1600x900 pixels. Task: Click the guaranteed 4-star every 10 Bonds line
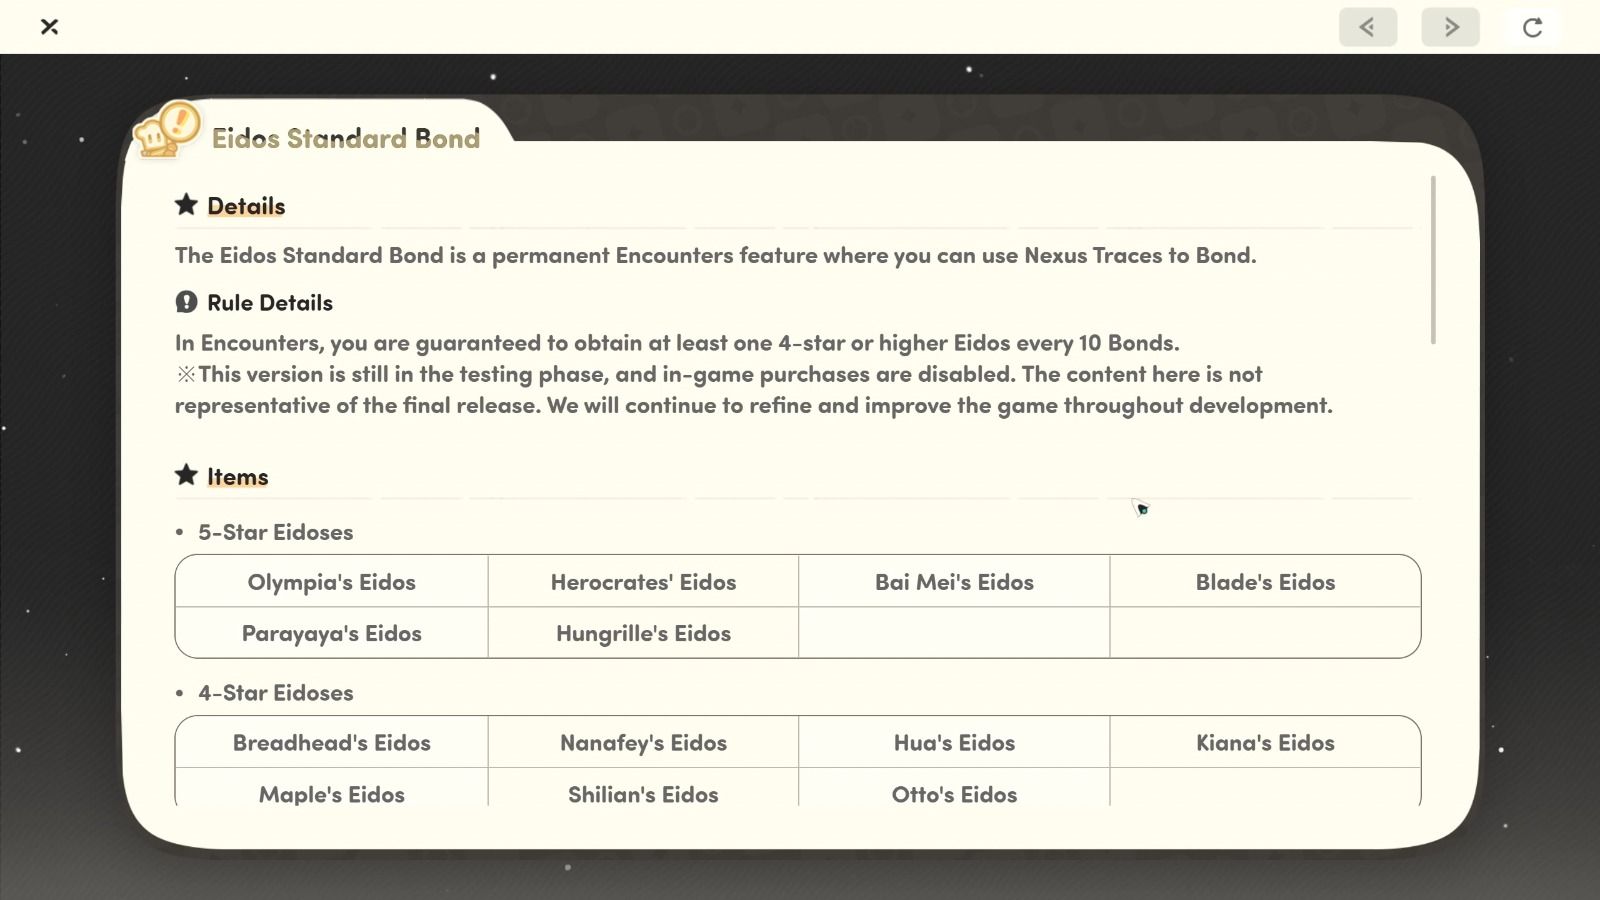click(x=677, y=343)
